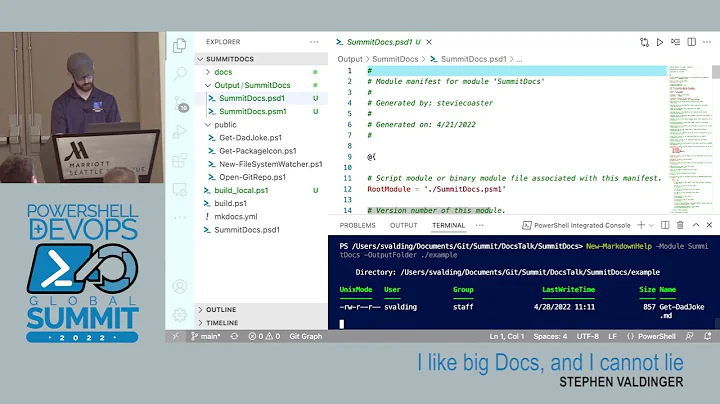The height and width of the screenshot is (404, 720).
Task: Open New-FileSystemWatcher.ps1 file
Action: pyautogui.click(x=261, y=164)
